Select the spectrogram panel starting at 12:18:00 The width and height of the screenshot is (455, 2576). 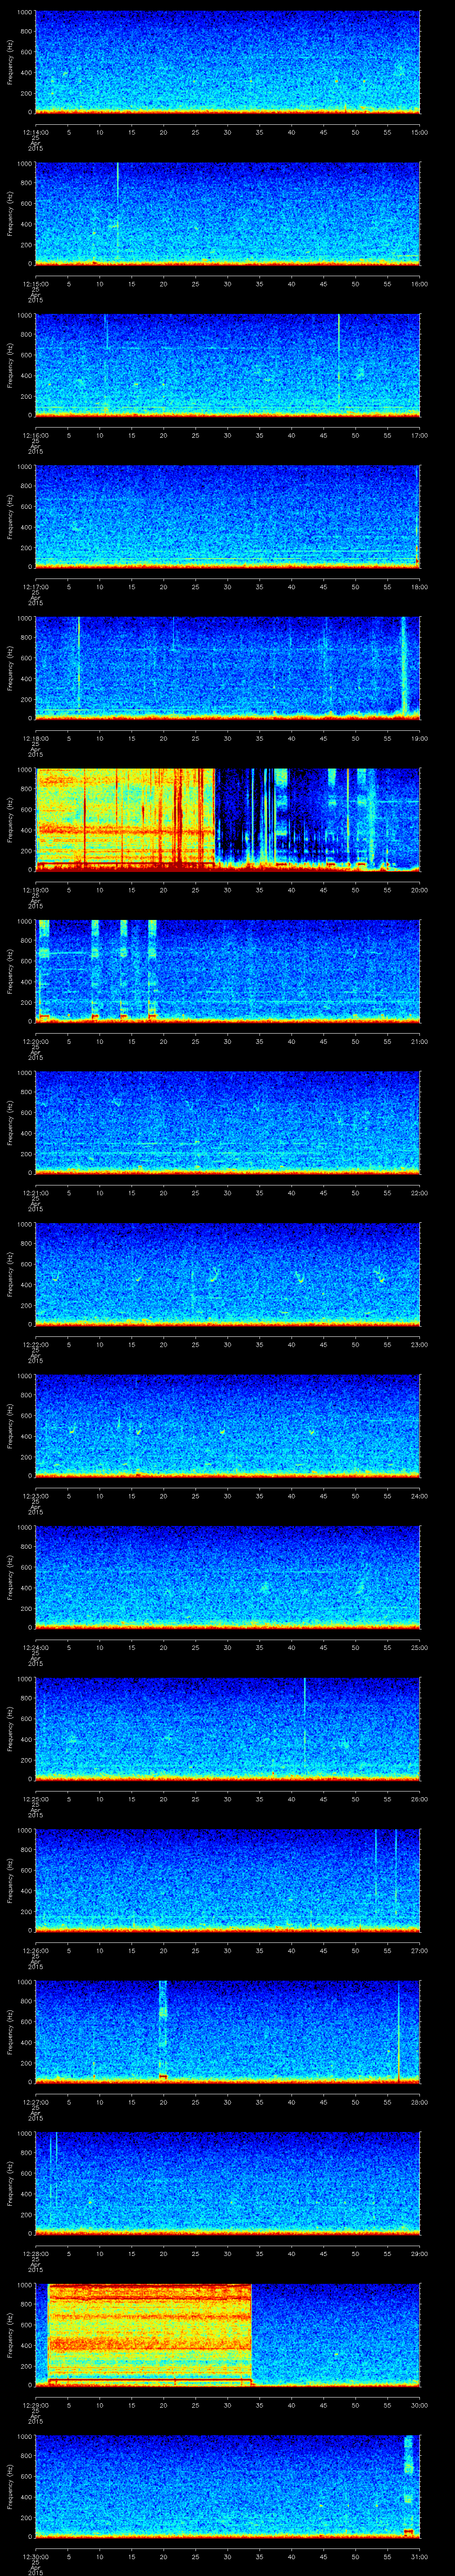coord(228,668)
